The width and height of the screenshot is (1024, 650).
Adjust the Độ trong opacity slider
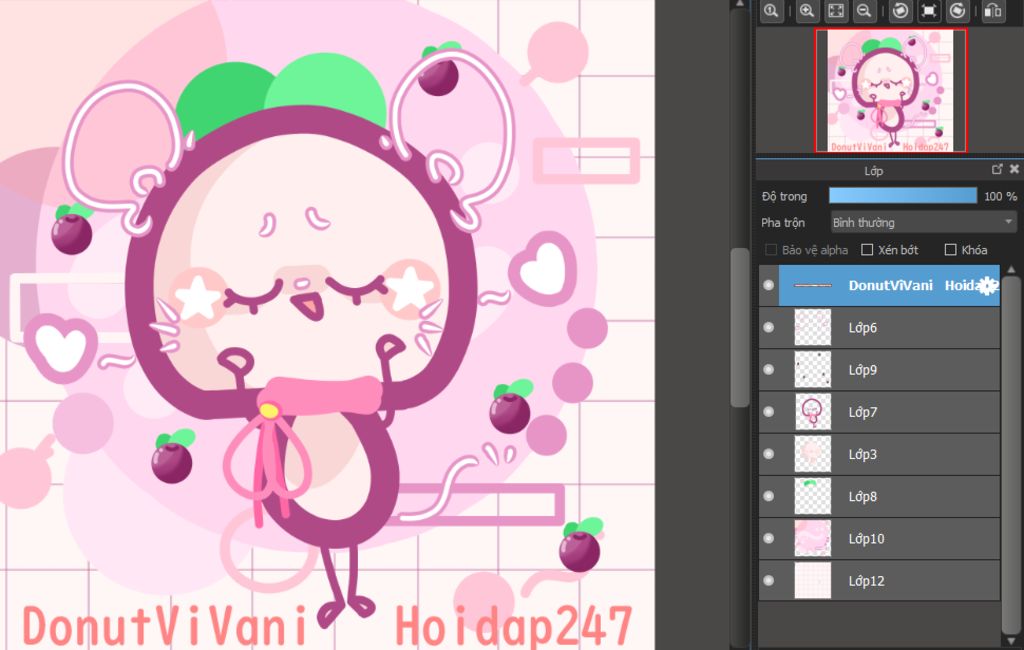pos(903,196)
